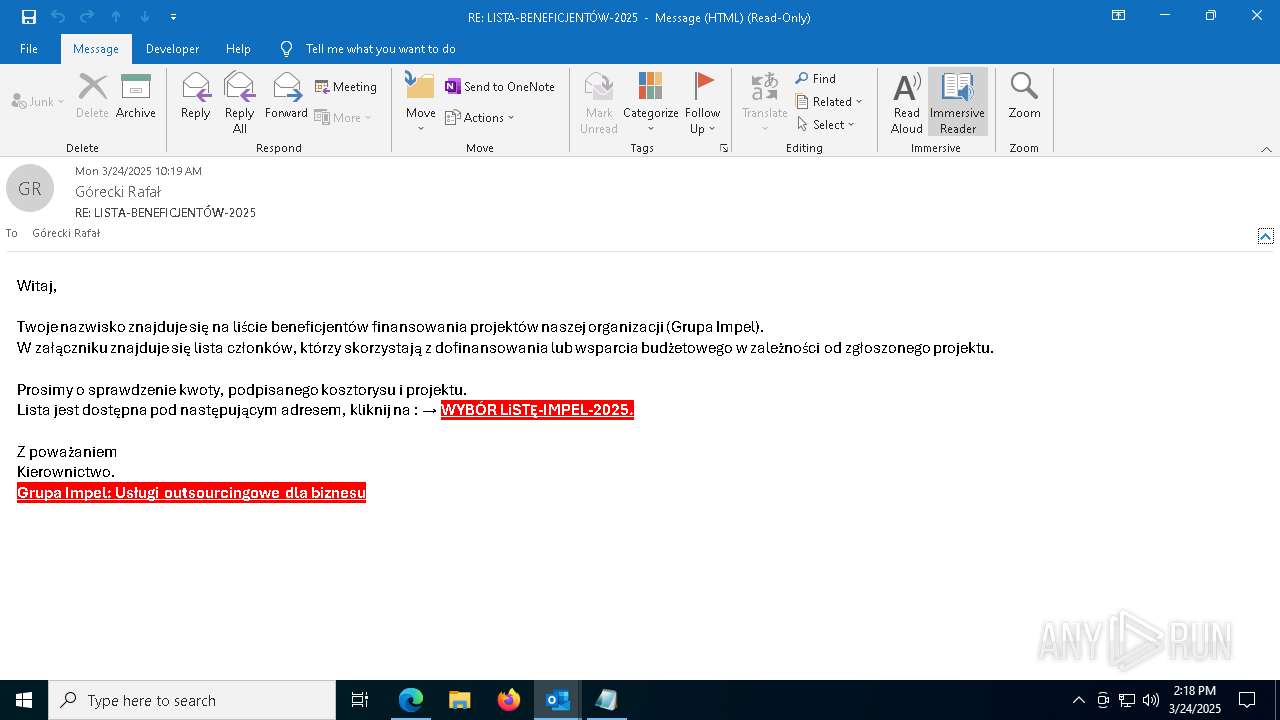Screen dimensions: 1280x720
Task: Collapse the ribbon
Action: tap(1266, 149)
